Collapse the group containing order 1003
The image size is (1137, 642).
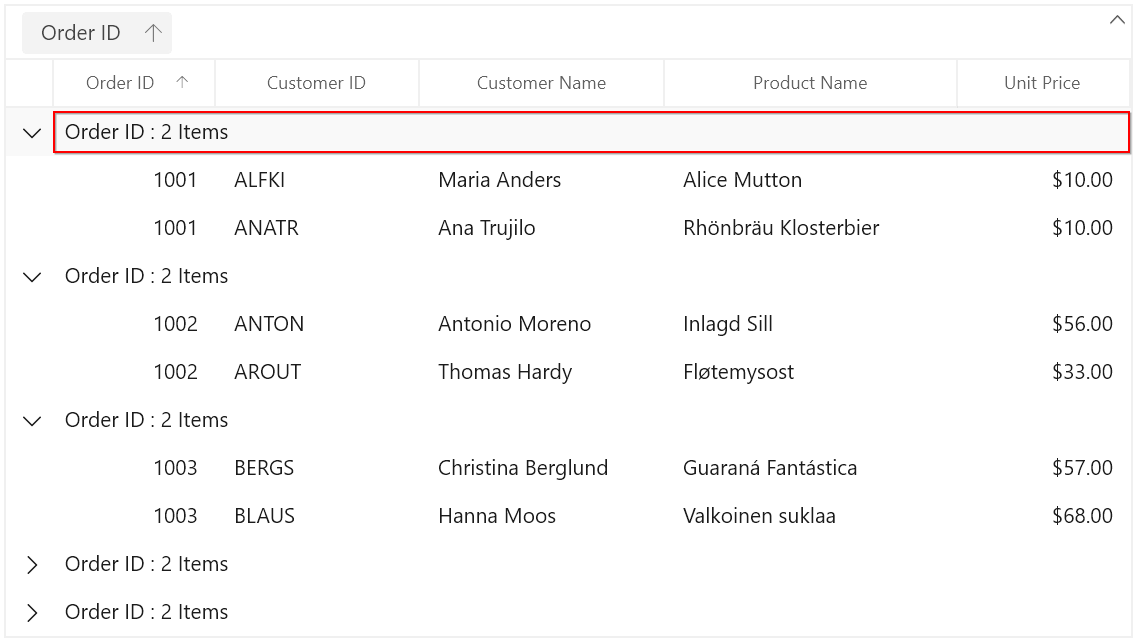click(x=32, y=421)
